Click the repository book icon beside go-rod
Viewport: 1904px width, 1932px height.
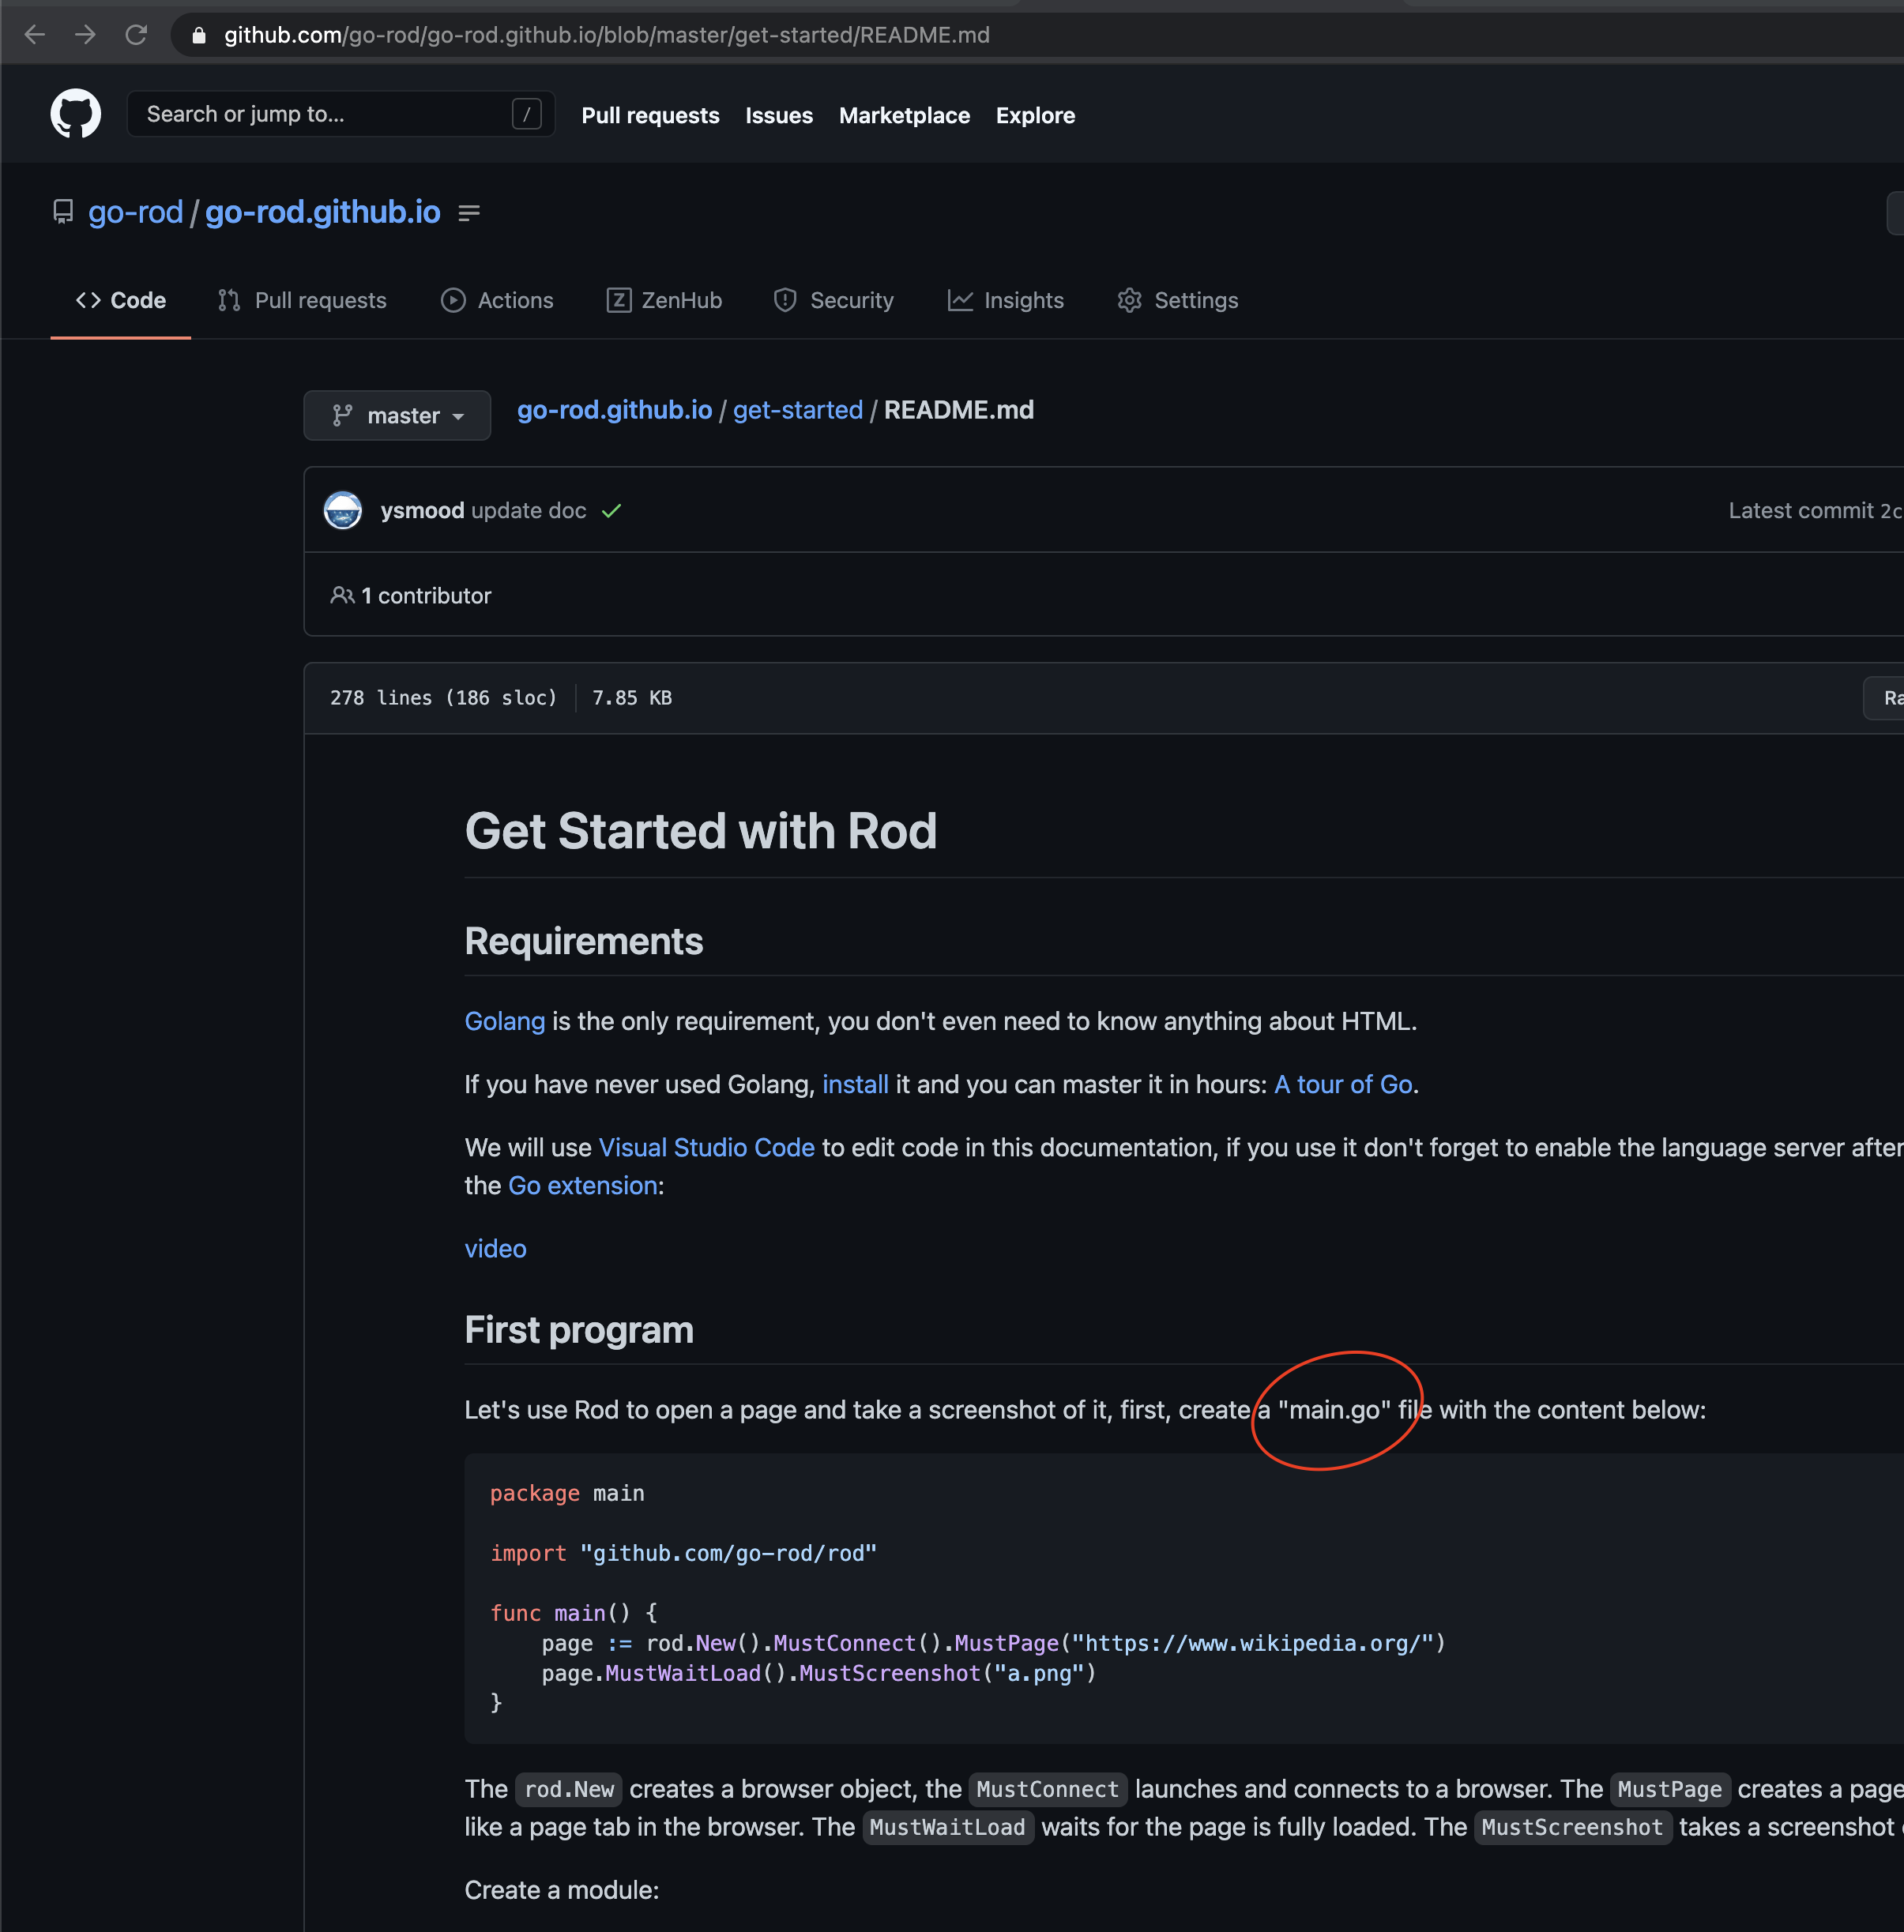(62, 212)
